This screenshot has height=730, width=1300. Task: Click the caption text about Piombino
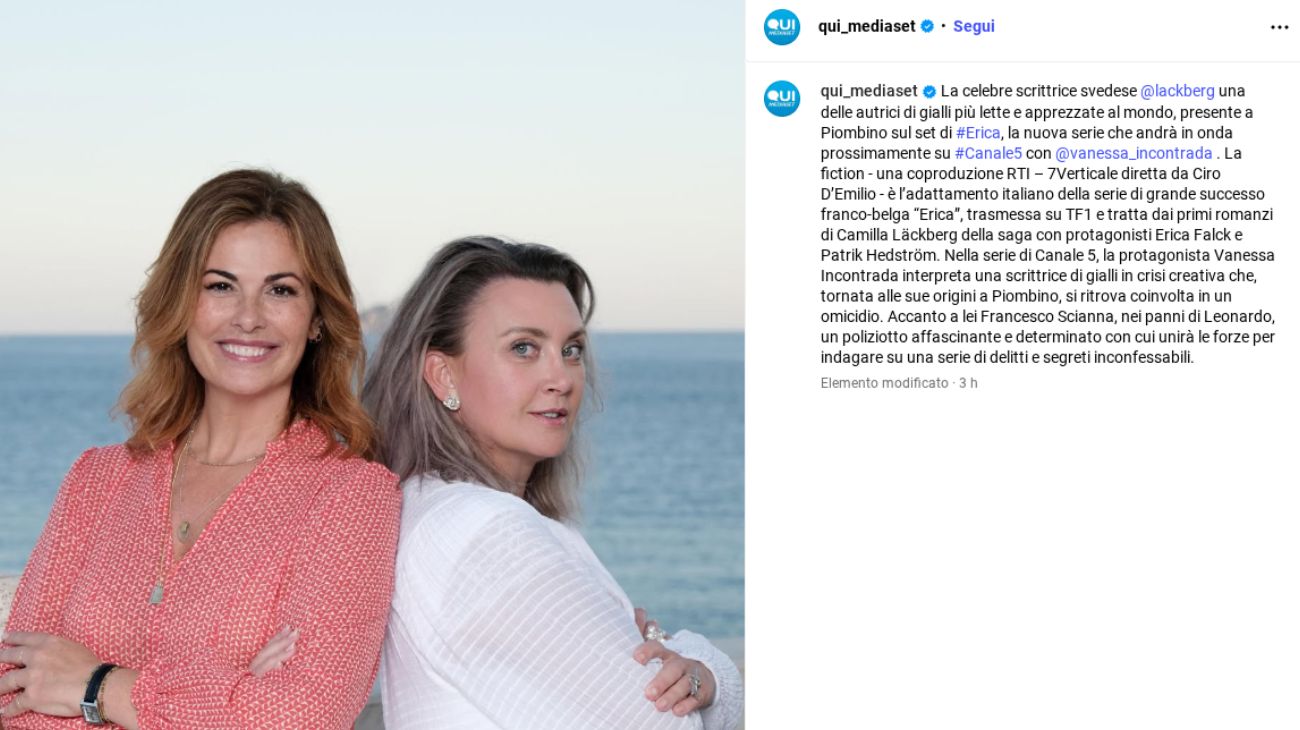[x=1048, y=224]
